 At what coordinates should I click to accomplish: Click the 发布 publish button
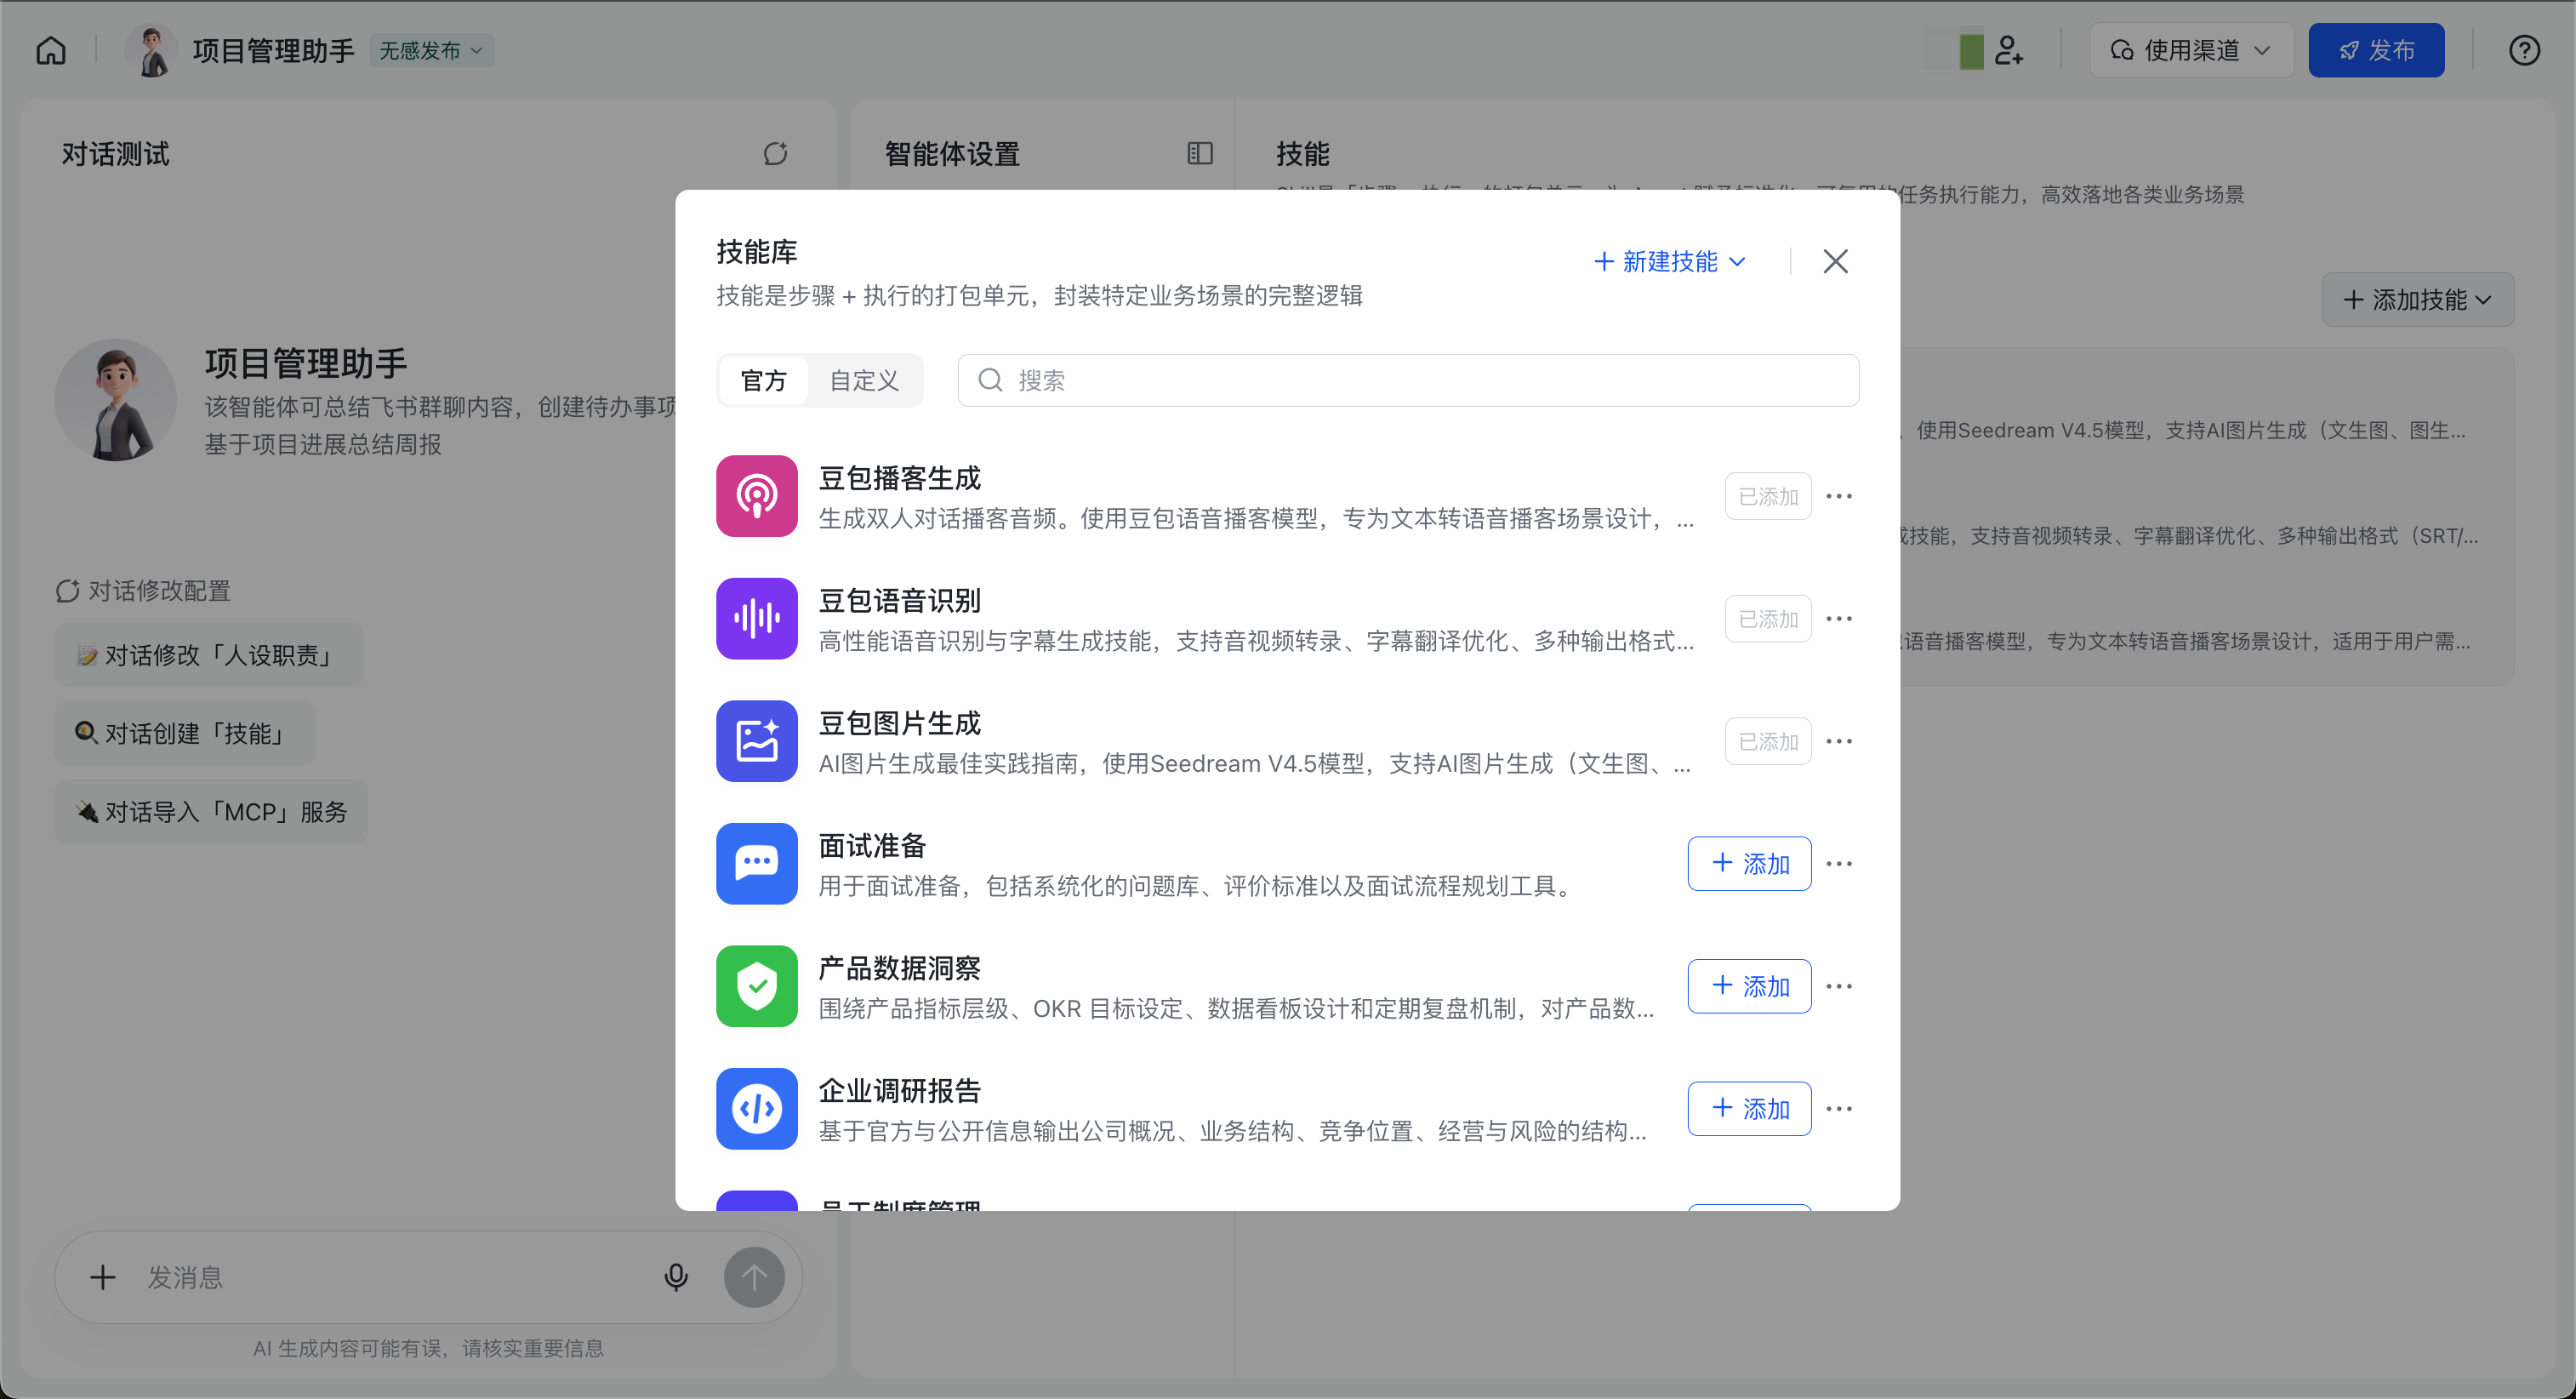2375,50
